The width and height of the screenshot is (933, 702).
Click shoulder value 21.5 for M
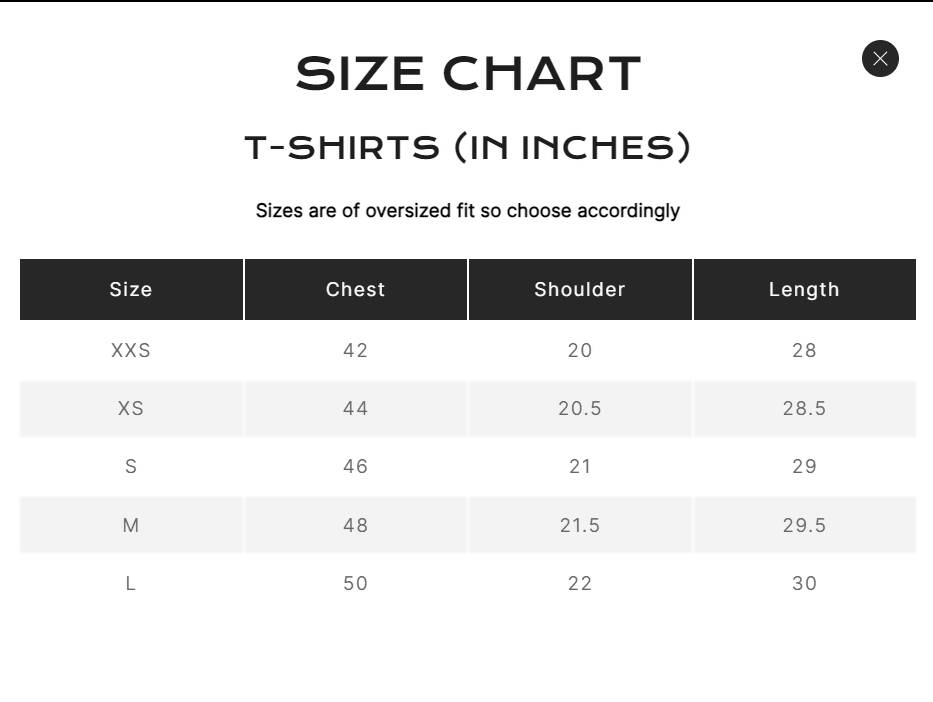[580, 525]
